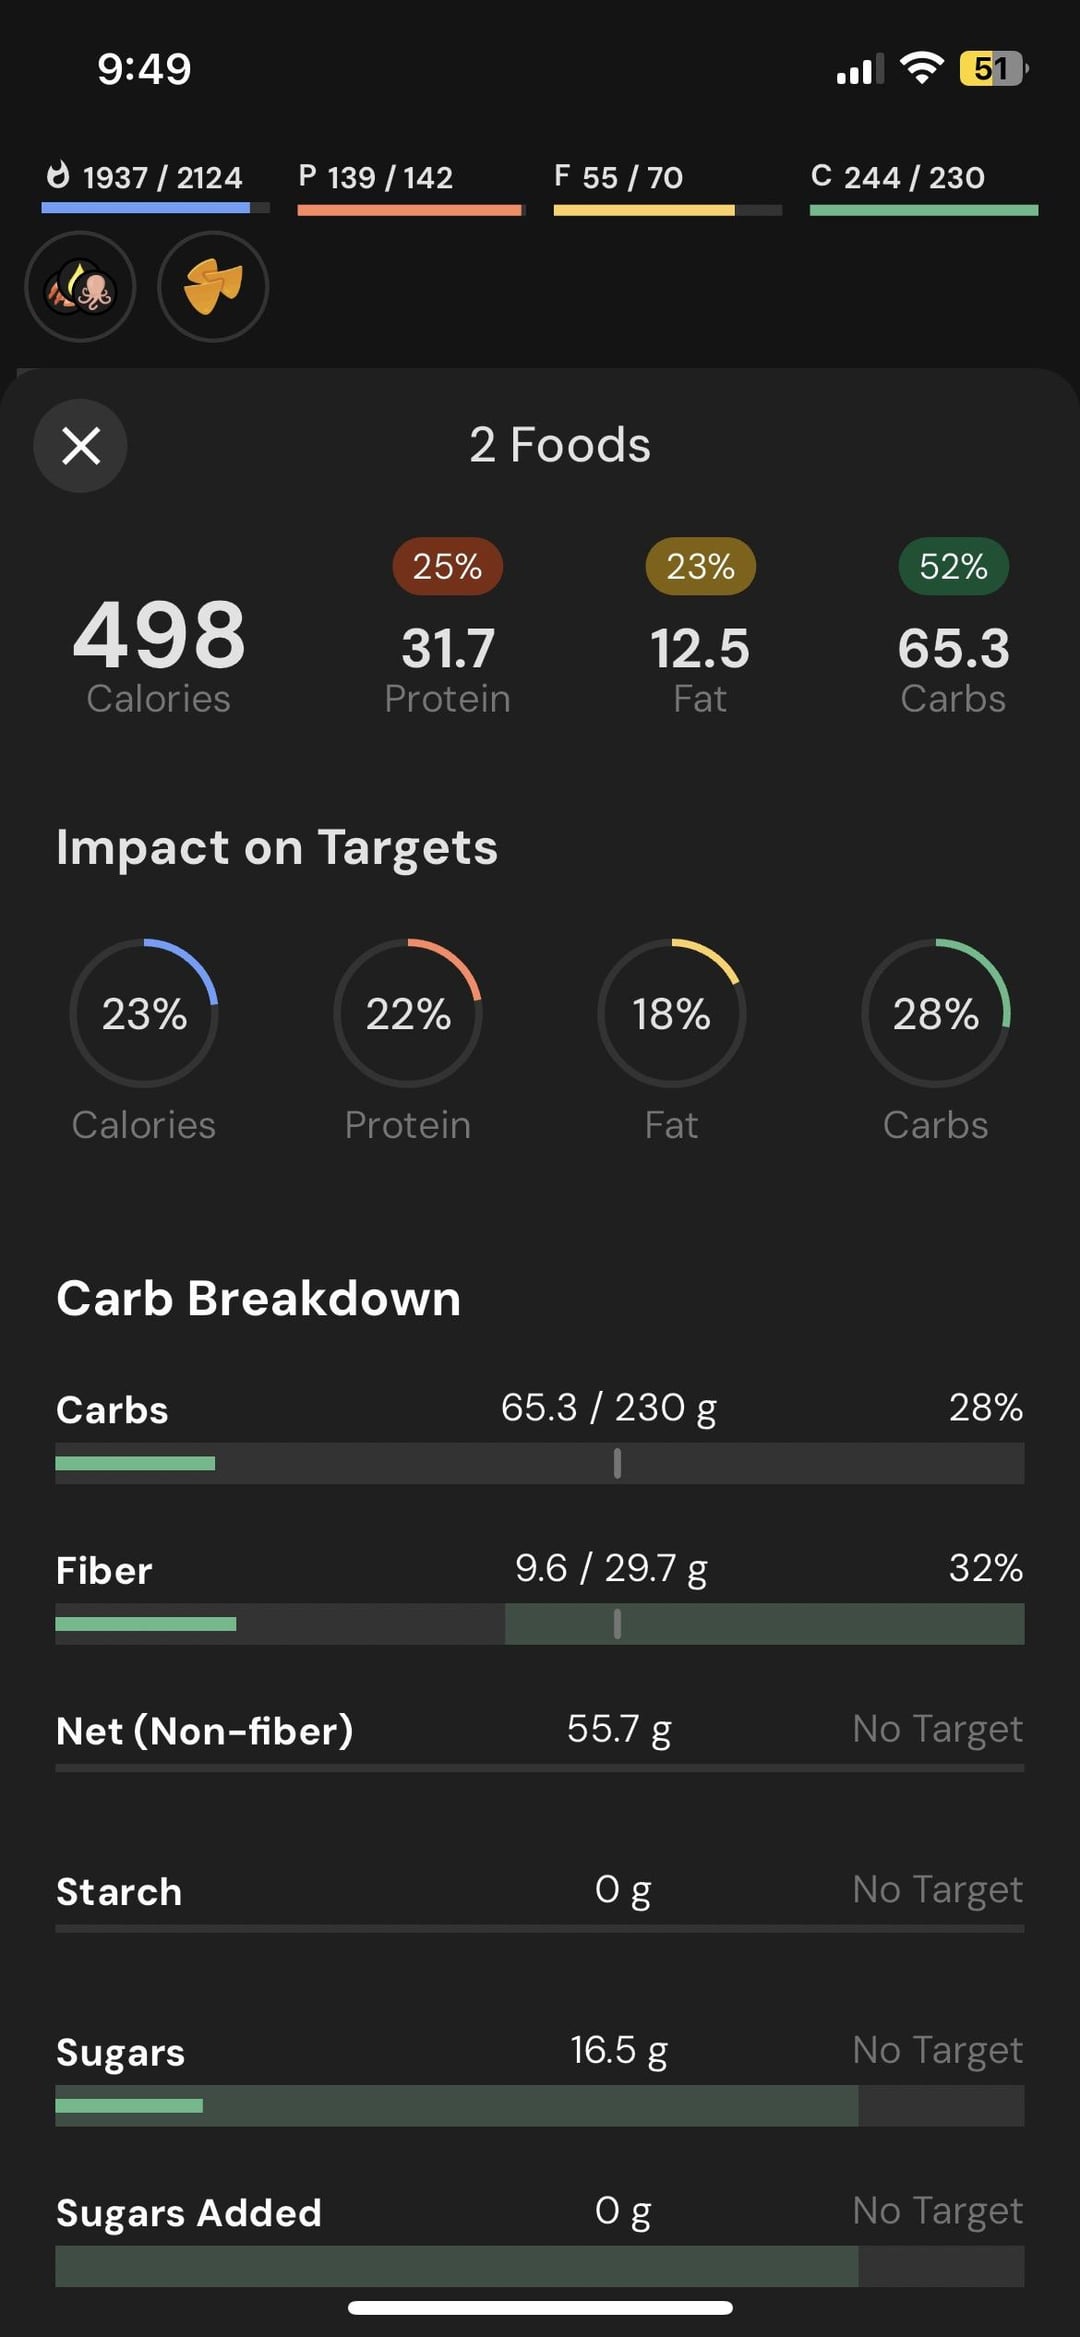Open the Starch row with No Target
The image size is (1080, 2337).
[x=540, y=1896]
